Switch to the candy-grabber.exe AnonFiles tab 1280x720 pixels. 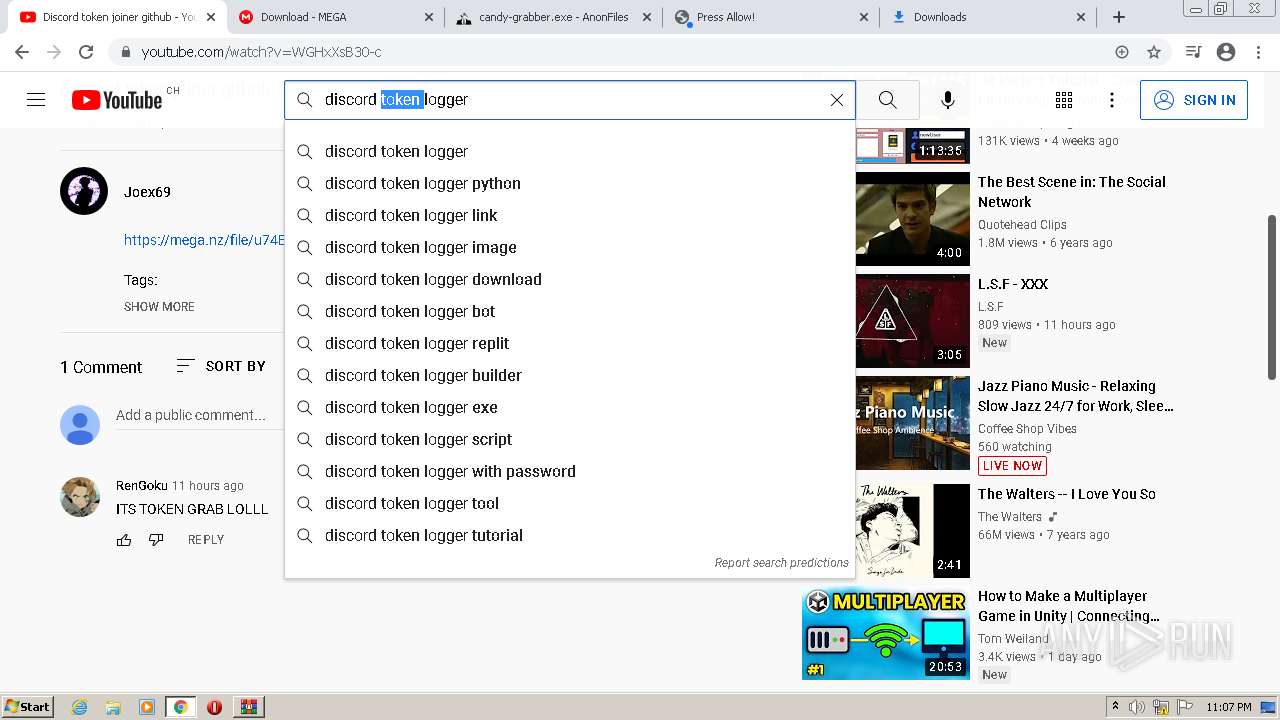554,17
